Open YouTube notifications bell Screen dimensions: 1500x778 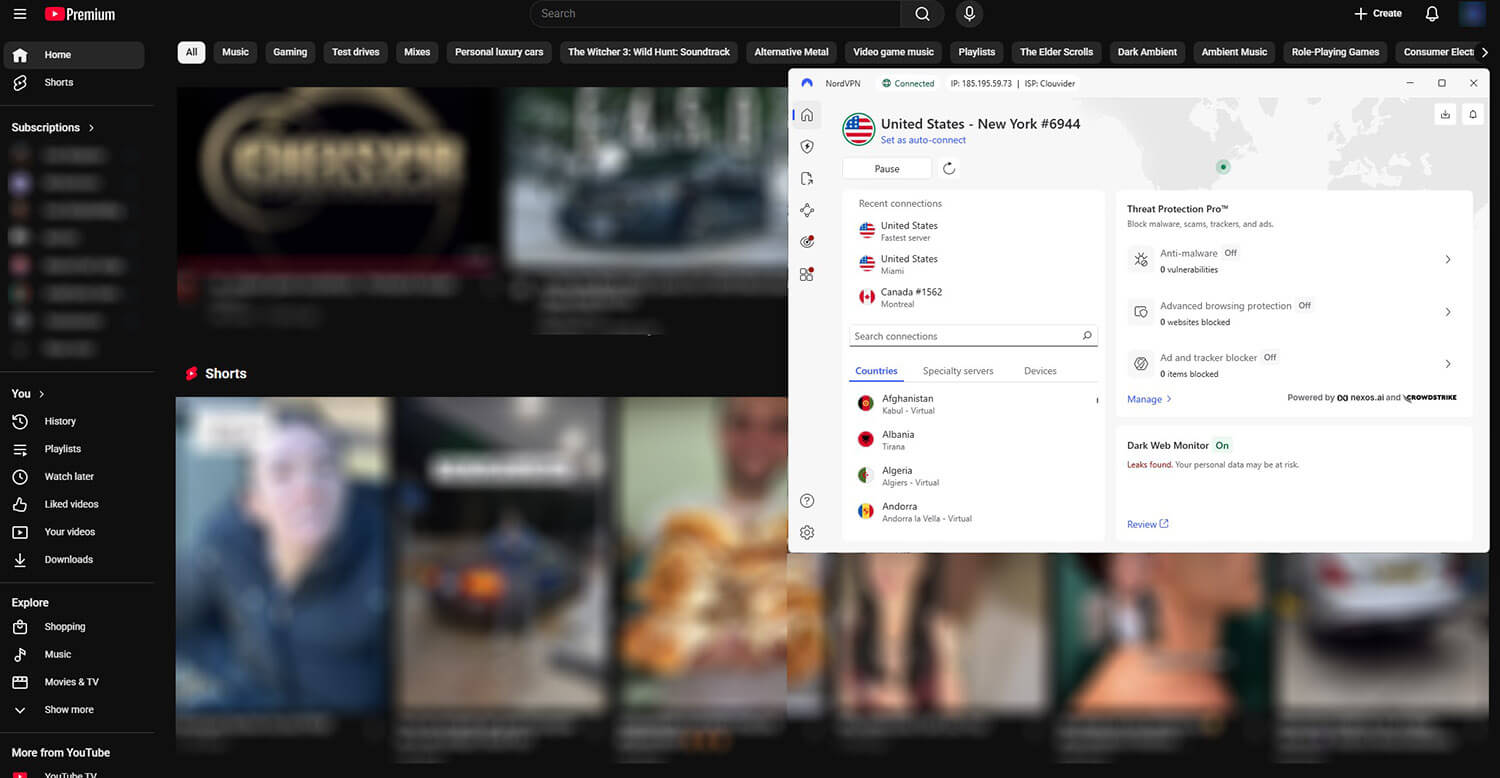[1432, 14]
